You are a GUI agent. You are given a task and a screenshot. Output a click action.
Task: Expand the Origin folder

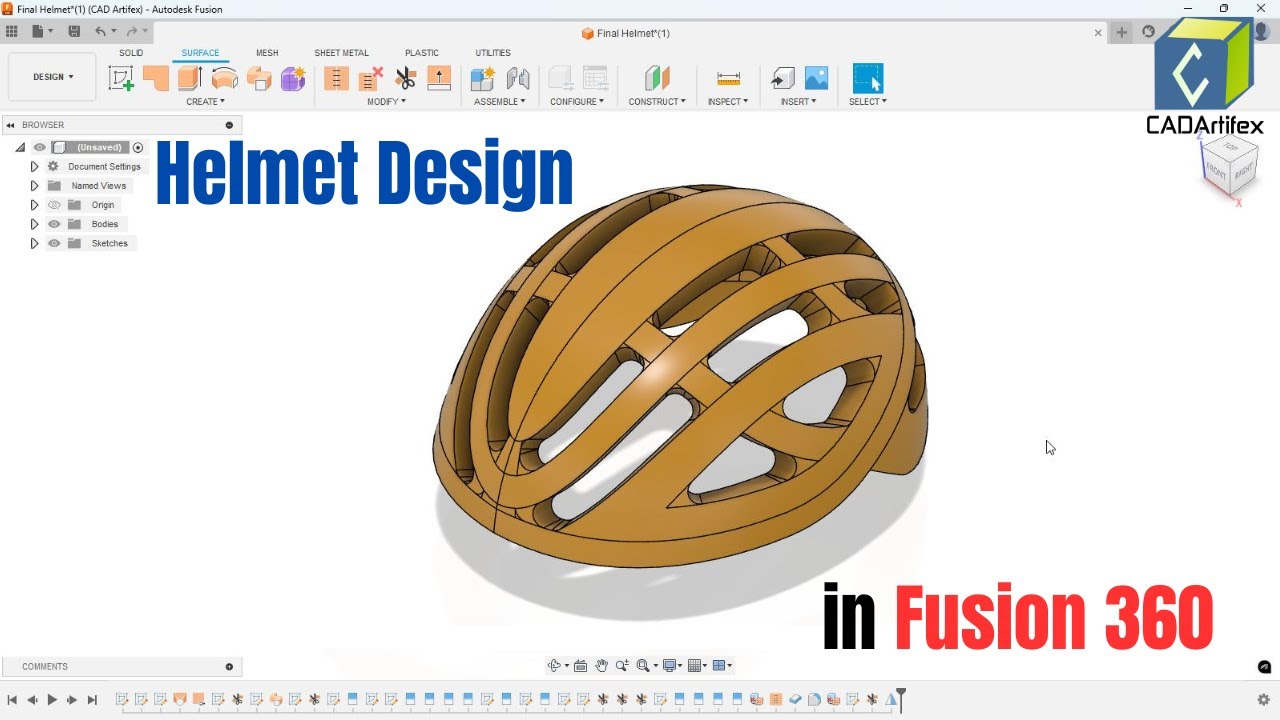34,205
